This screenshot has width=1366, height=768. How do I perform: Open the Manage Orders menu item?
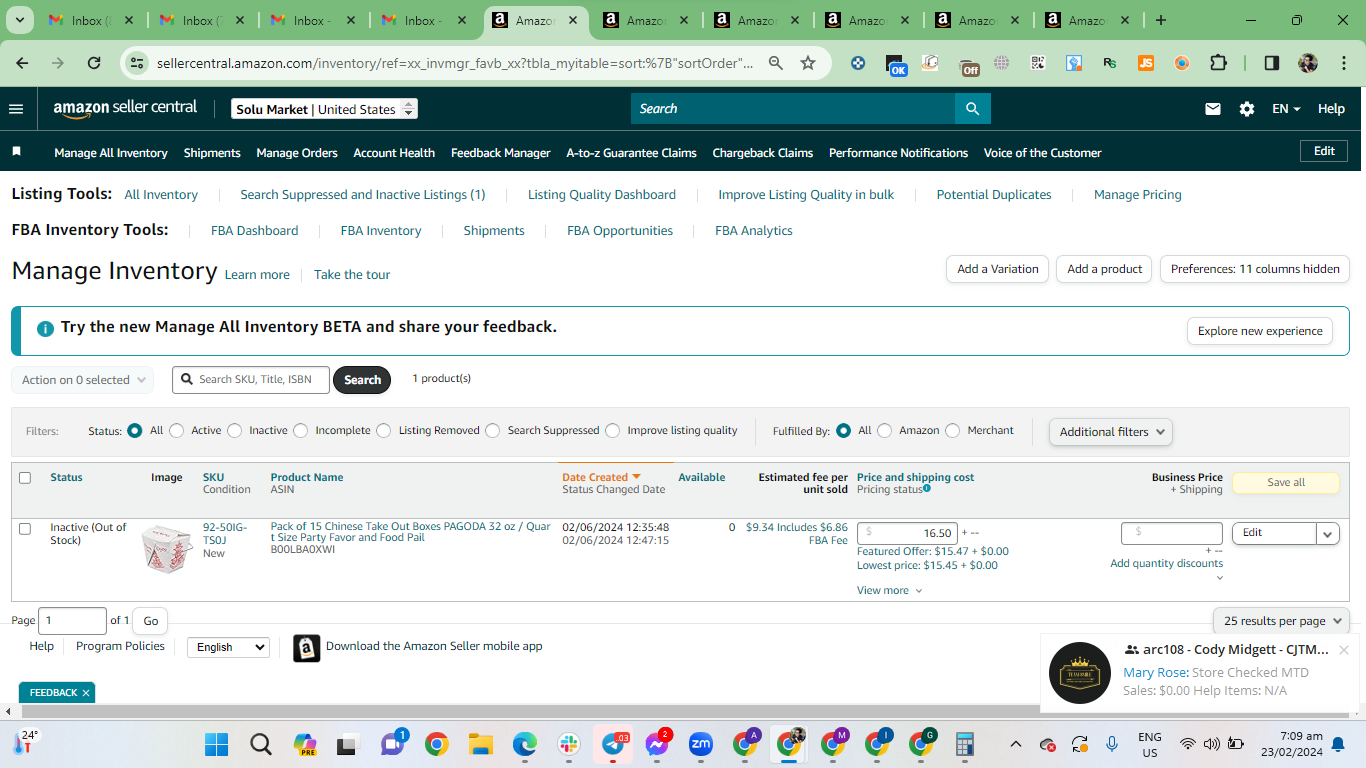click(x=297, y=153)
